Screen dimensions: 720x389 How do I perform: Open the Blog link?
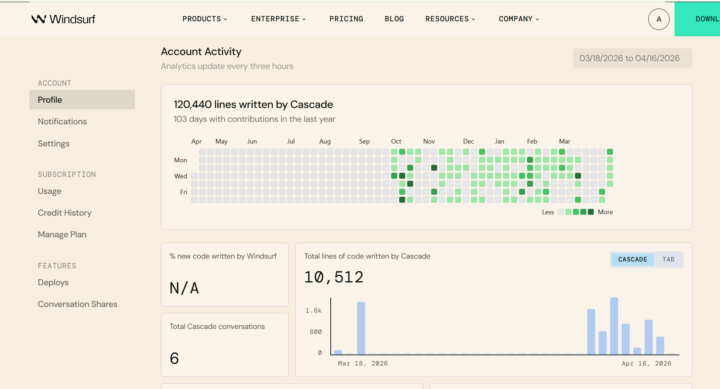(x=394, y=19)
